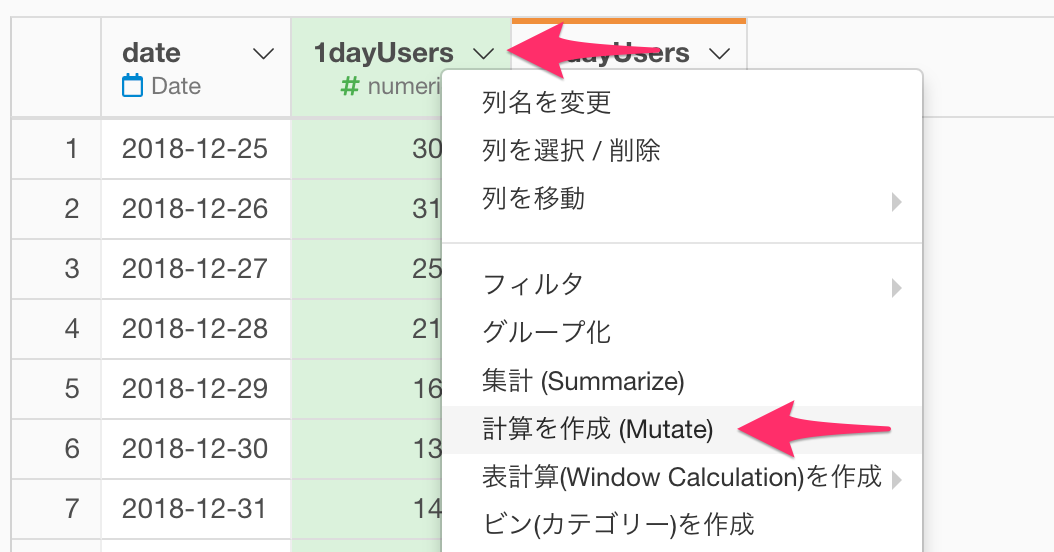
Task: Click the green numeric hash icon
Action: 350,86
